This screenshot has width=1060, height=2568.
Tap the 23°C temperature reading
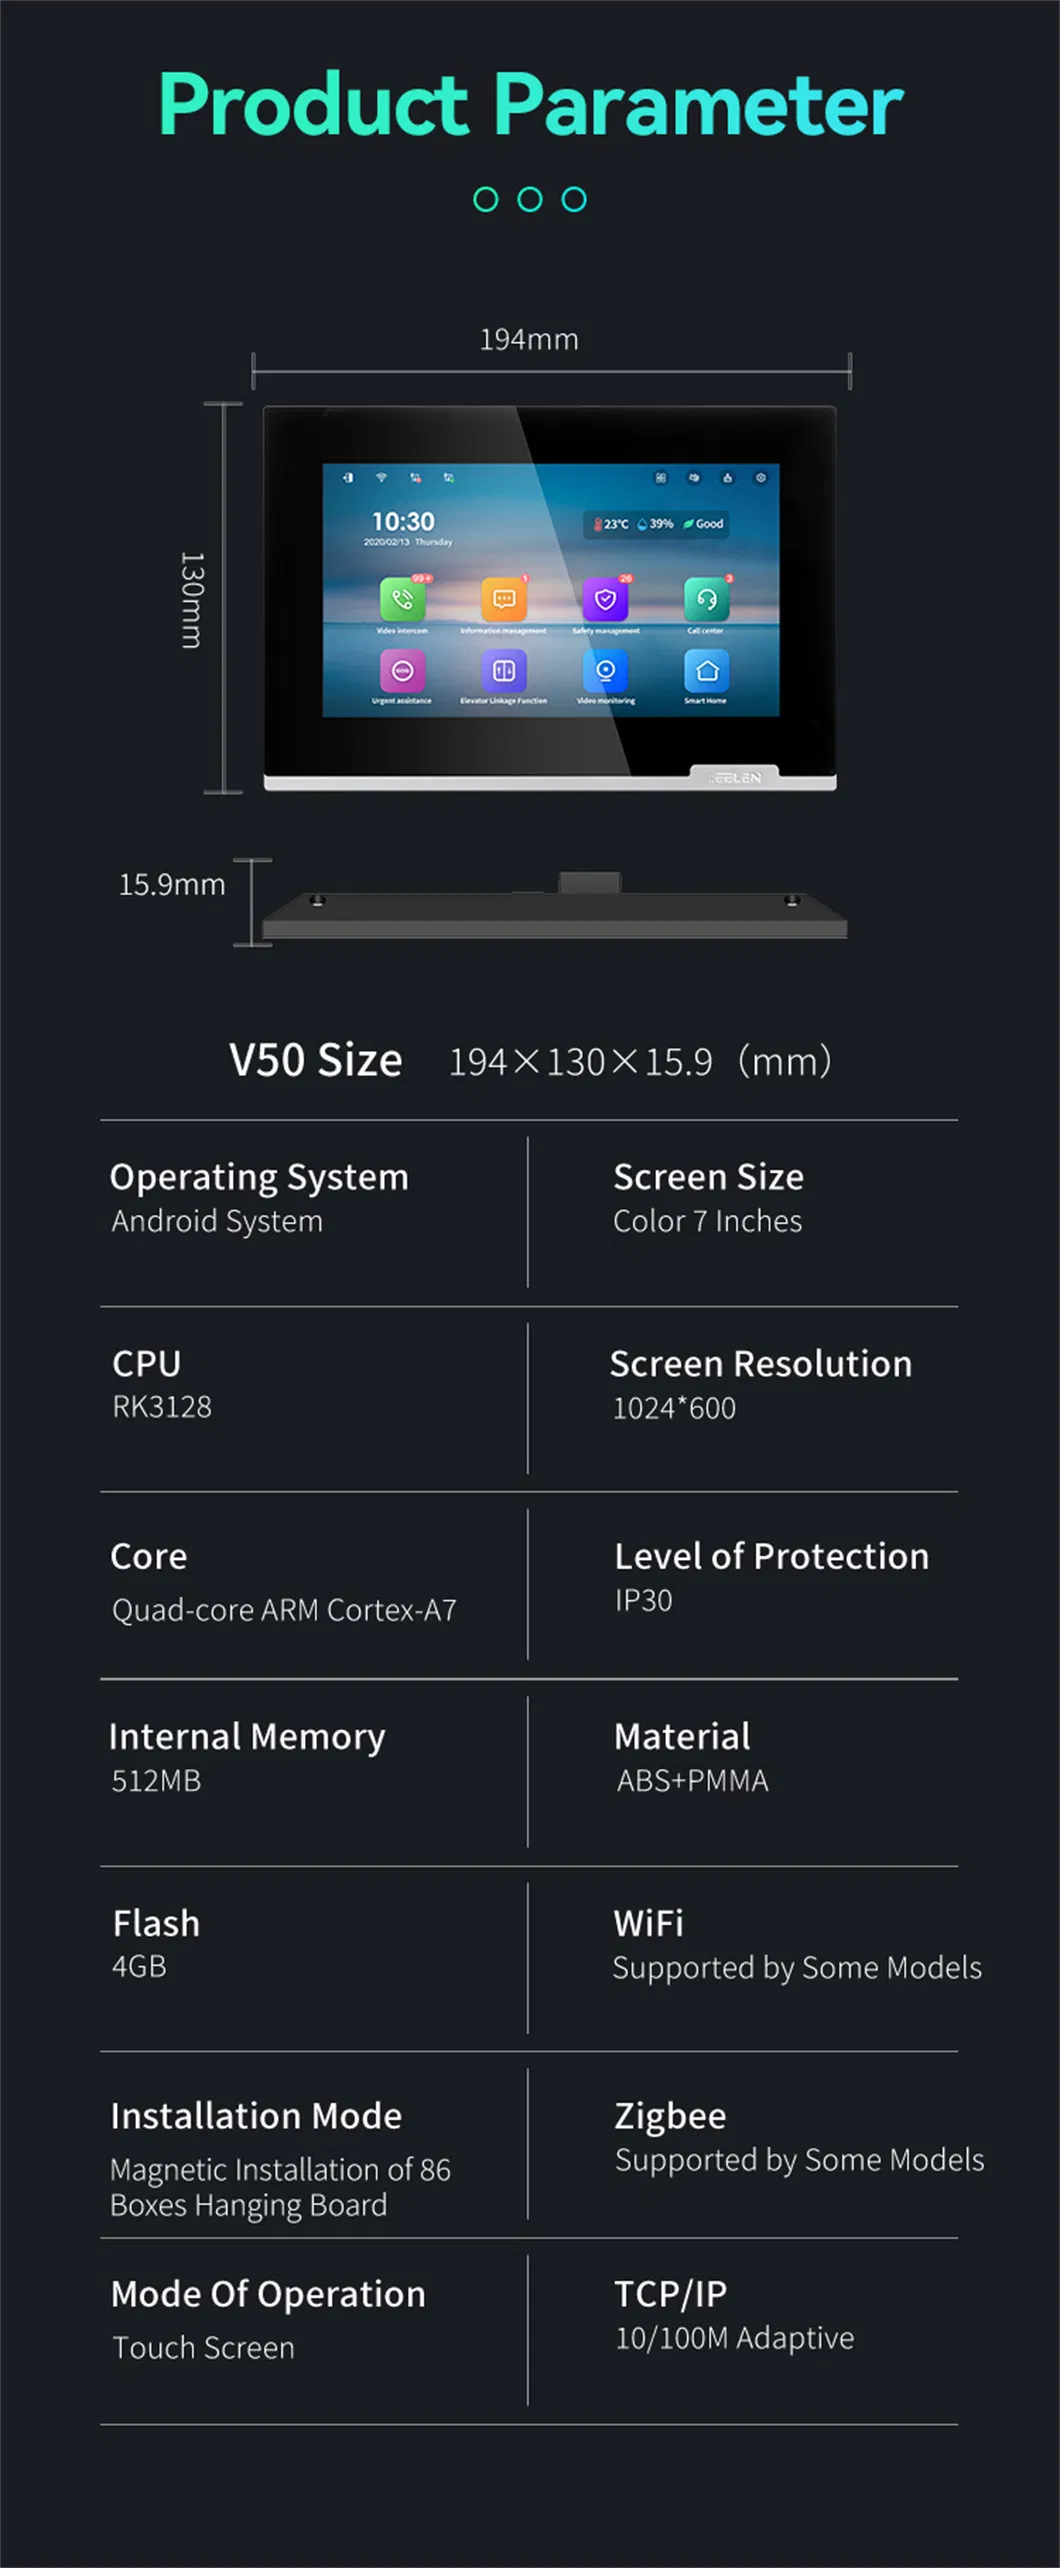(612, 524)
